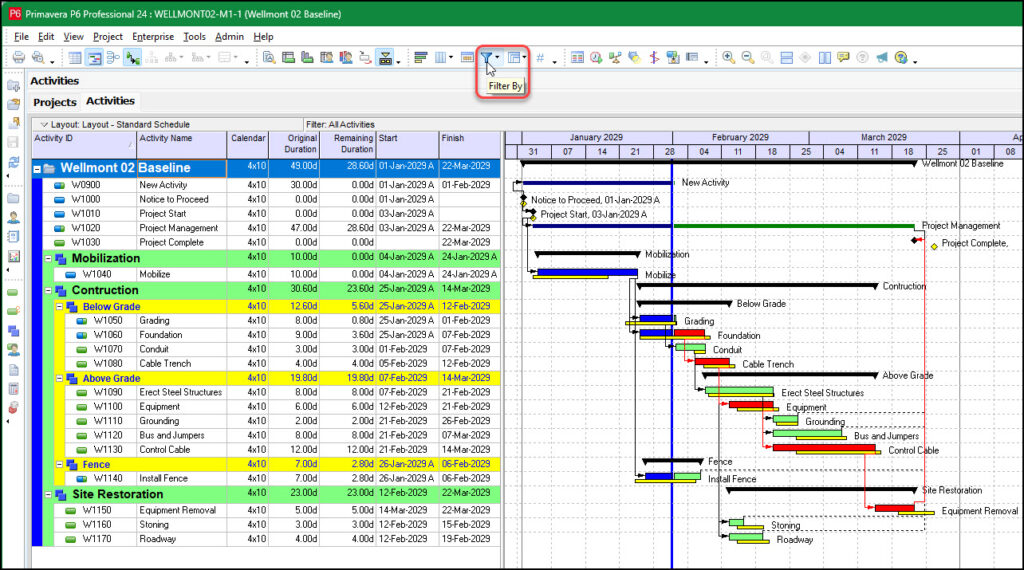Toggle the Gantt Chart view icon

point(94,58)
